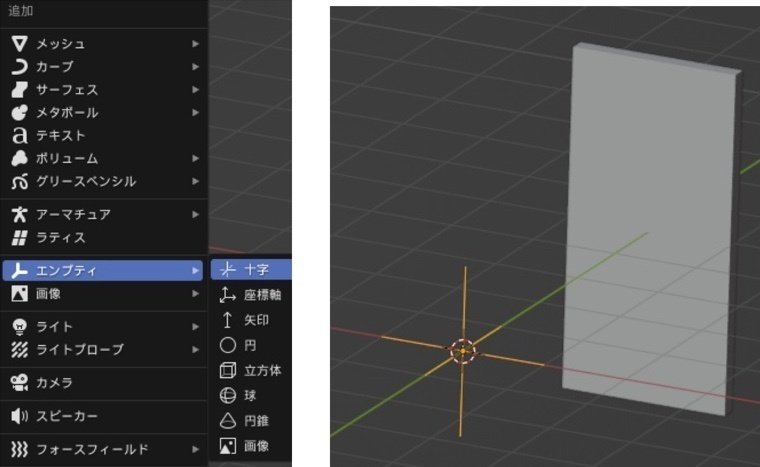Click the 円錐 cone icon in the submenu

(x=228, y=421)
